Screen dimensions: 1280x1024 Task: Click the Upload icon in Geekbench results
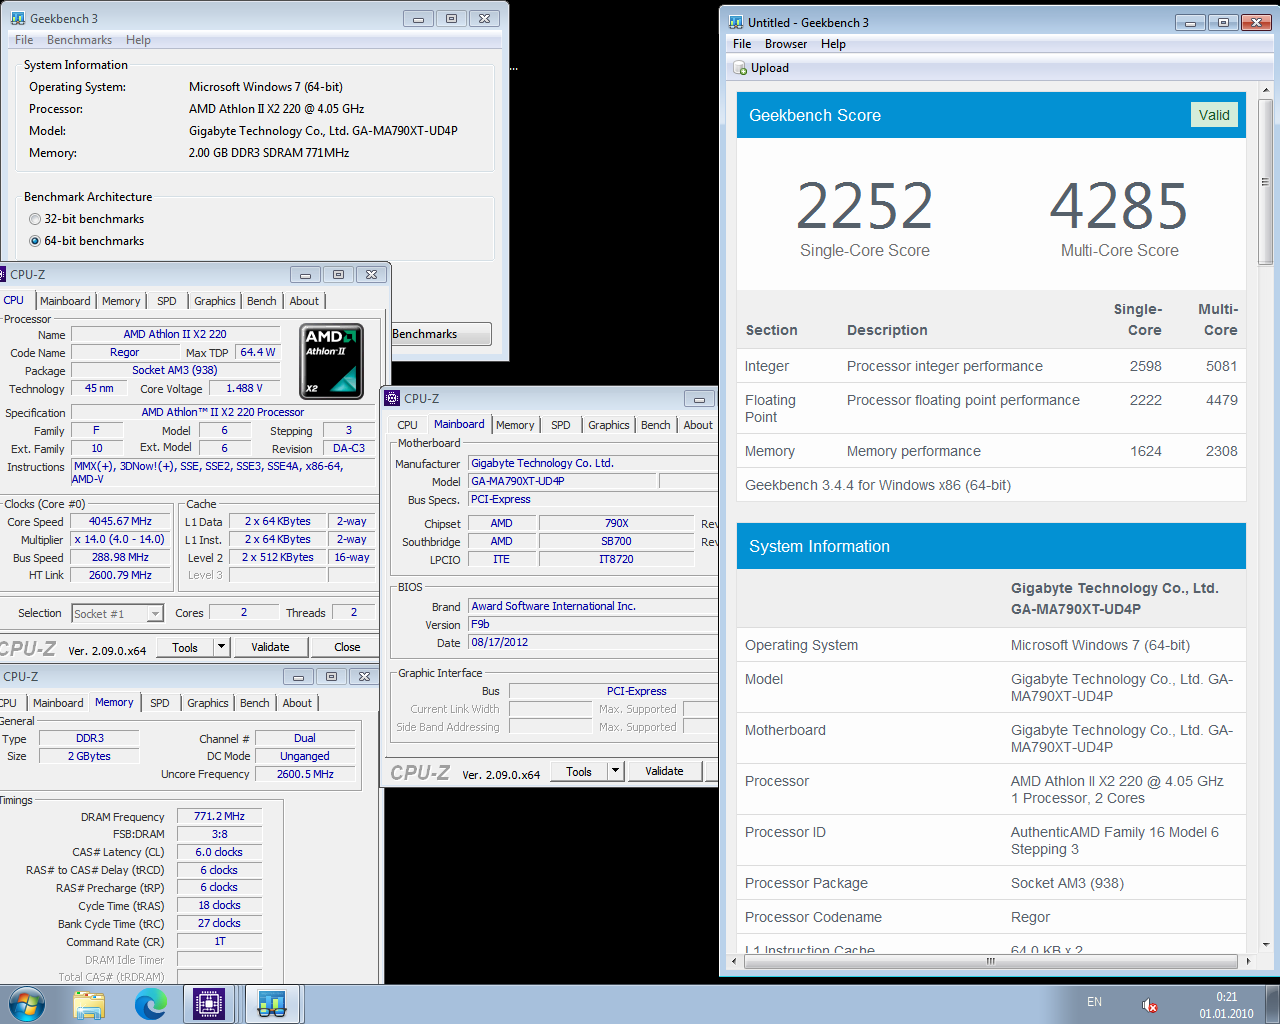pos(740,68)
